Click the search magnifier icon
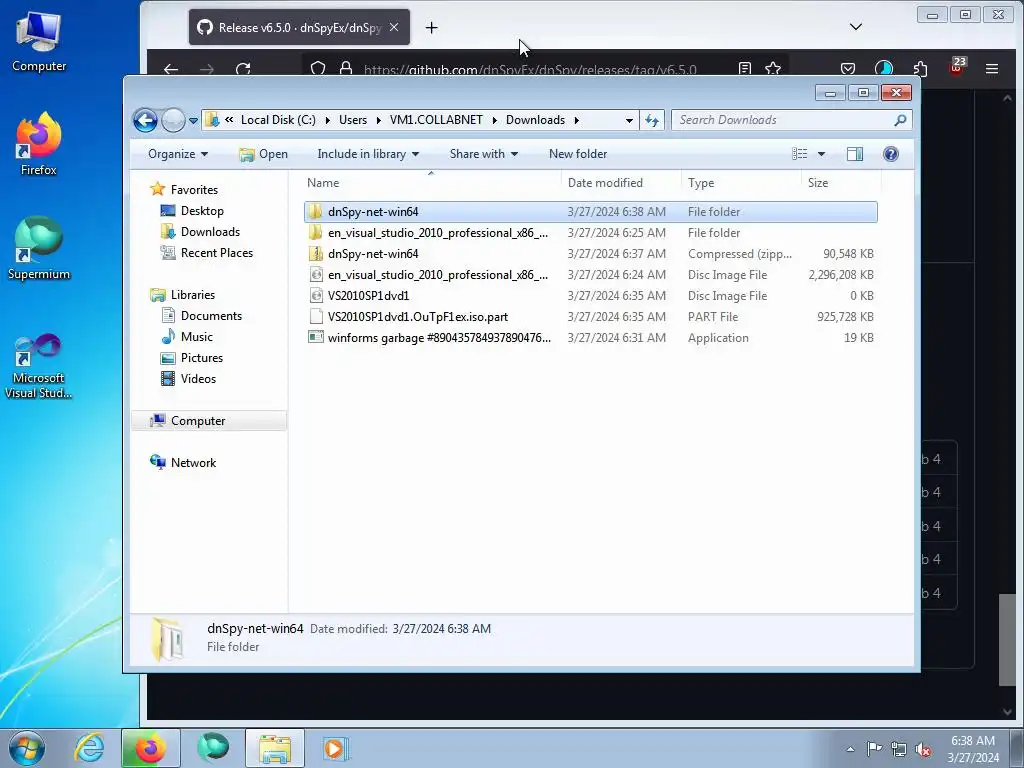Image resolution: width=1024 pixels, height=768 pixels. pyautogui.click(x=900, y=120)
